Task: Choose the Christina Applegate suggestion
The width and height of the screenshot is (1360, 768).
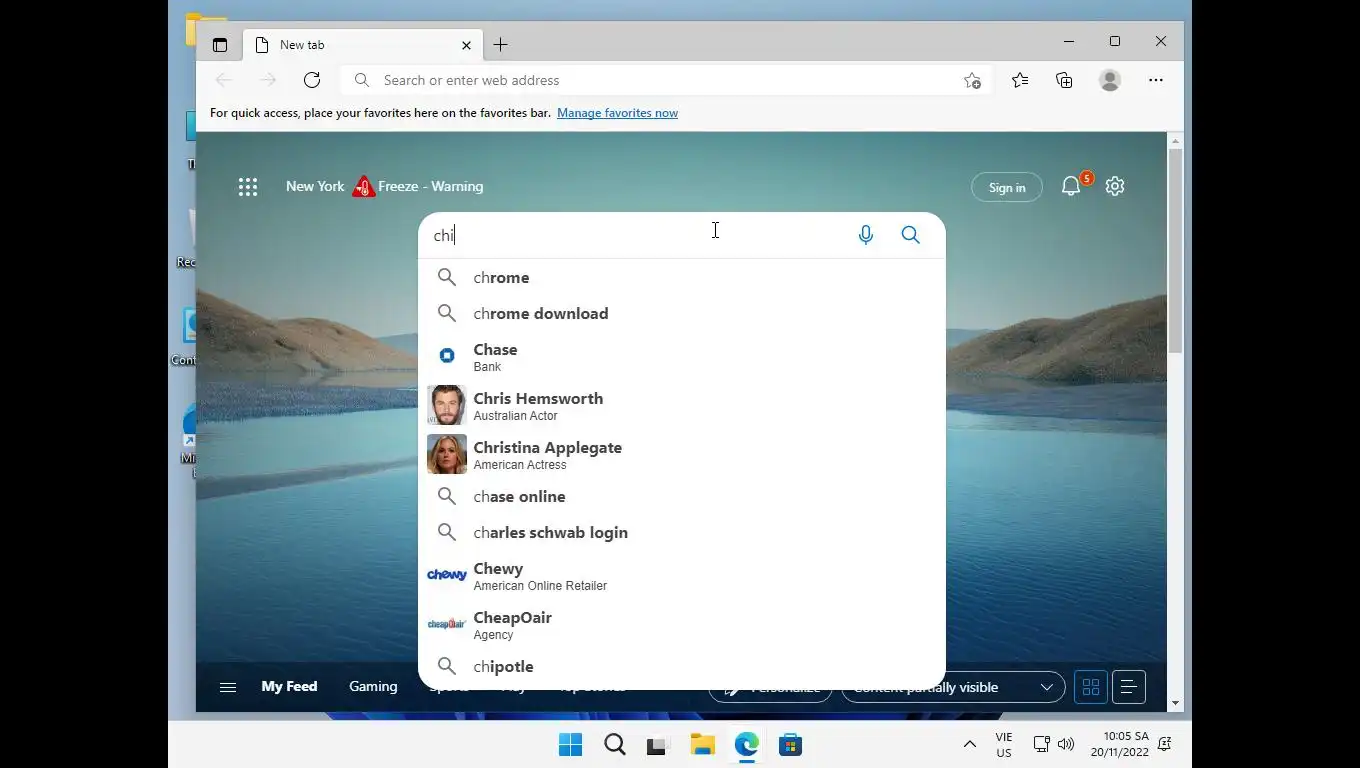Action: pyautogui.click(x=682, y=455)
